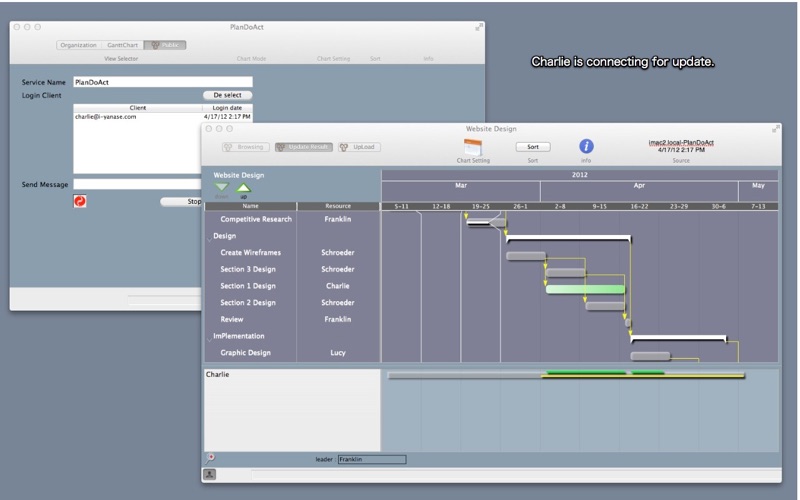Select GanttChart view in PlanDoAct window

tap(122, 45)
